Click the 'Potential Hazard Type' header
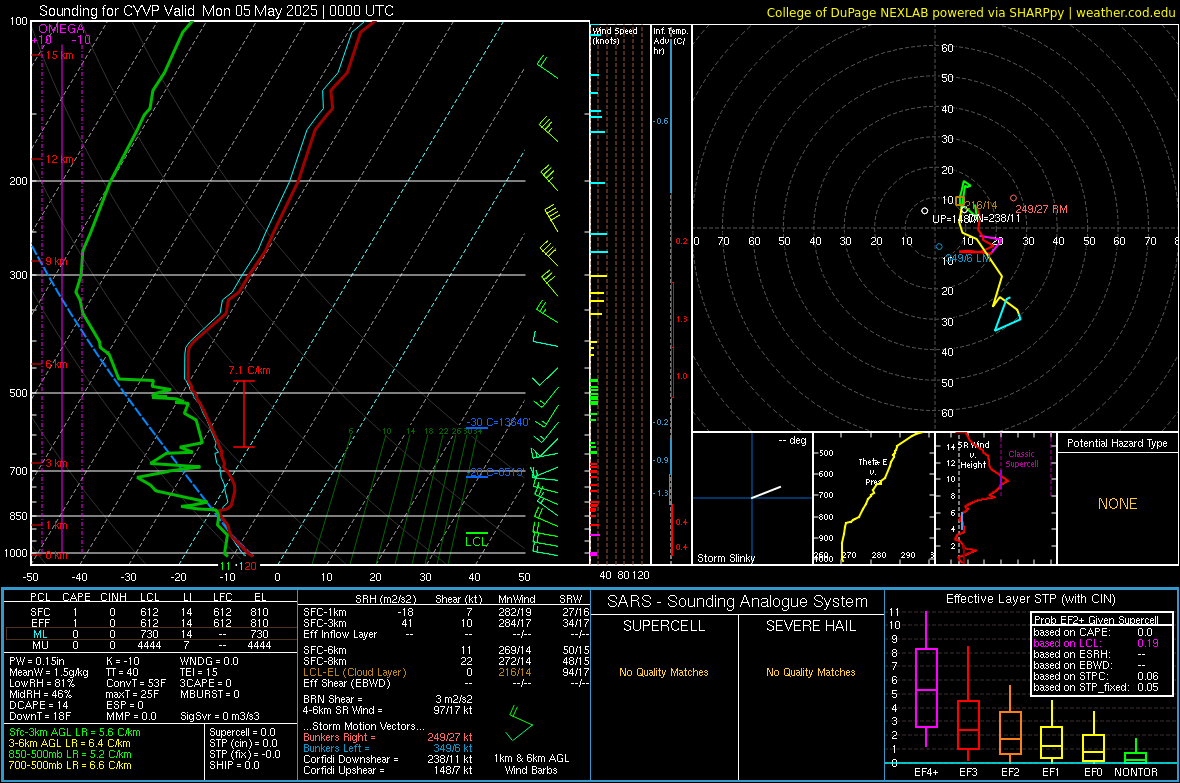 [x=1117, y=443]
